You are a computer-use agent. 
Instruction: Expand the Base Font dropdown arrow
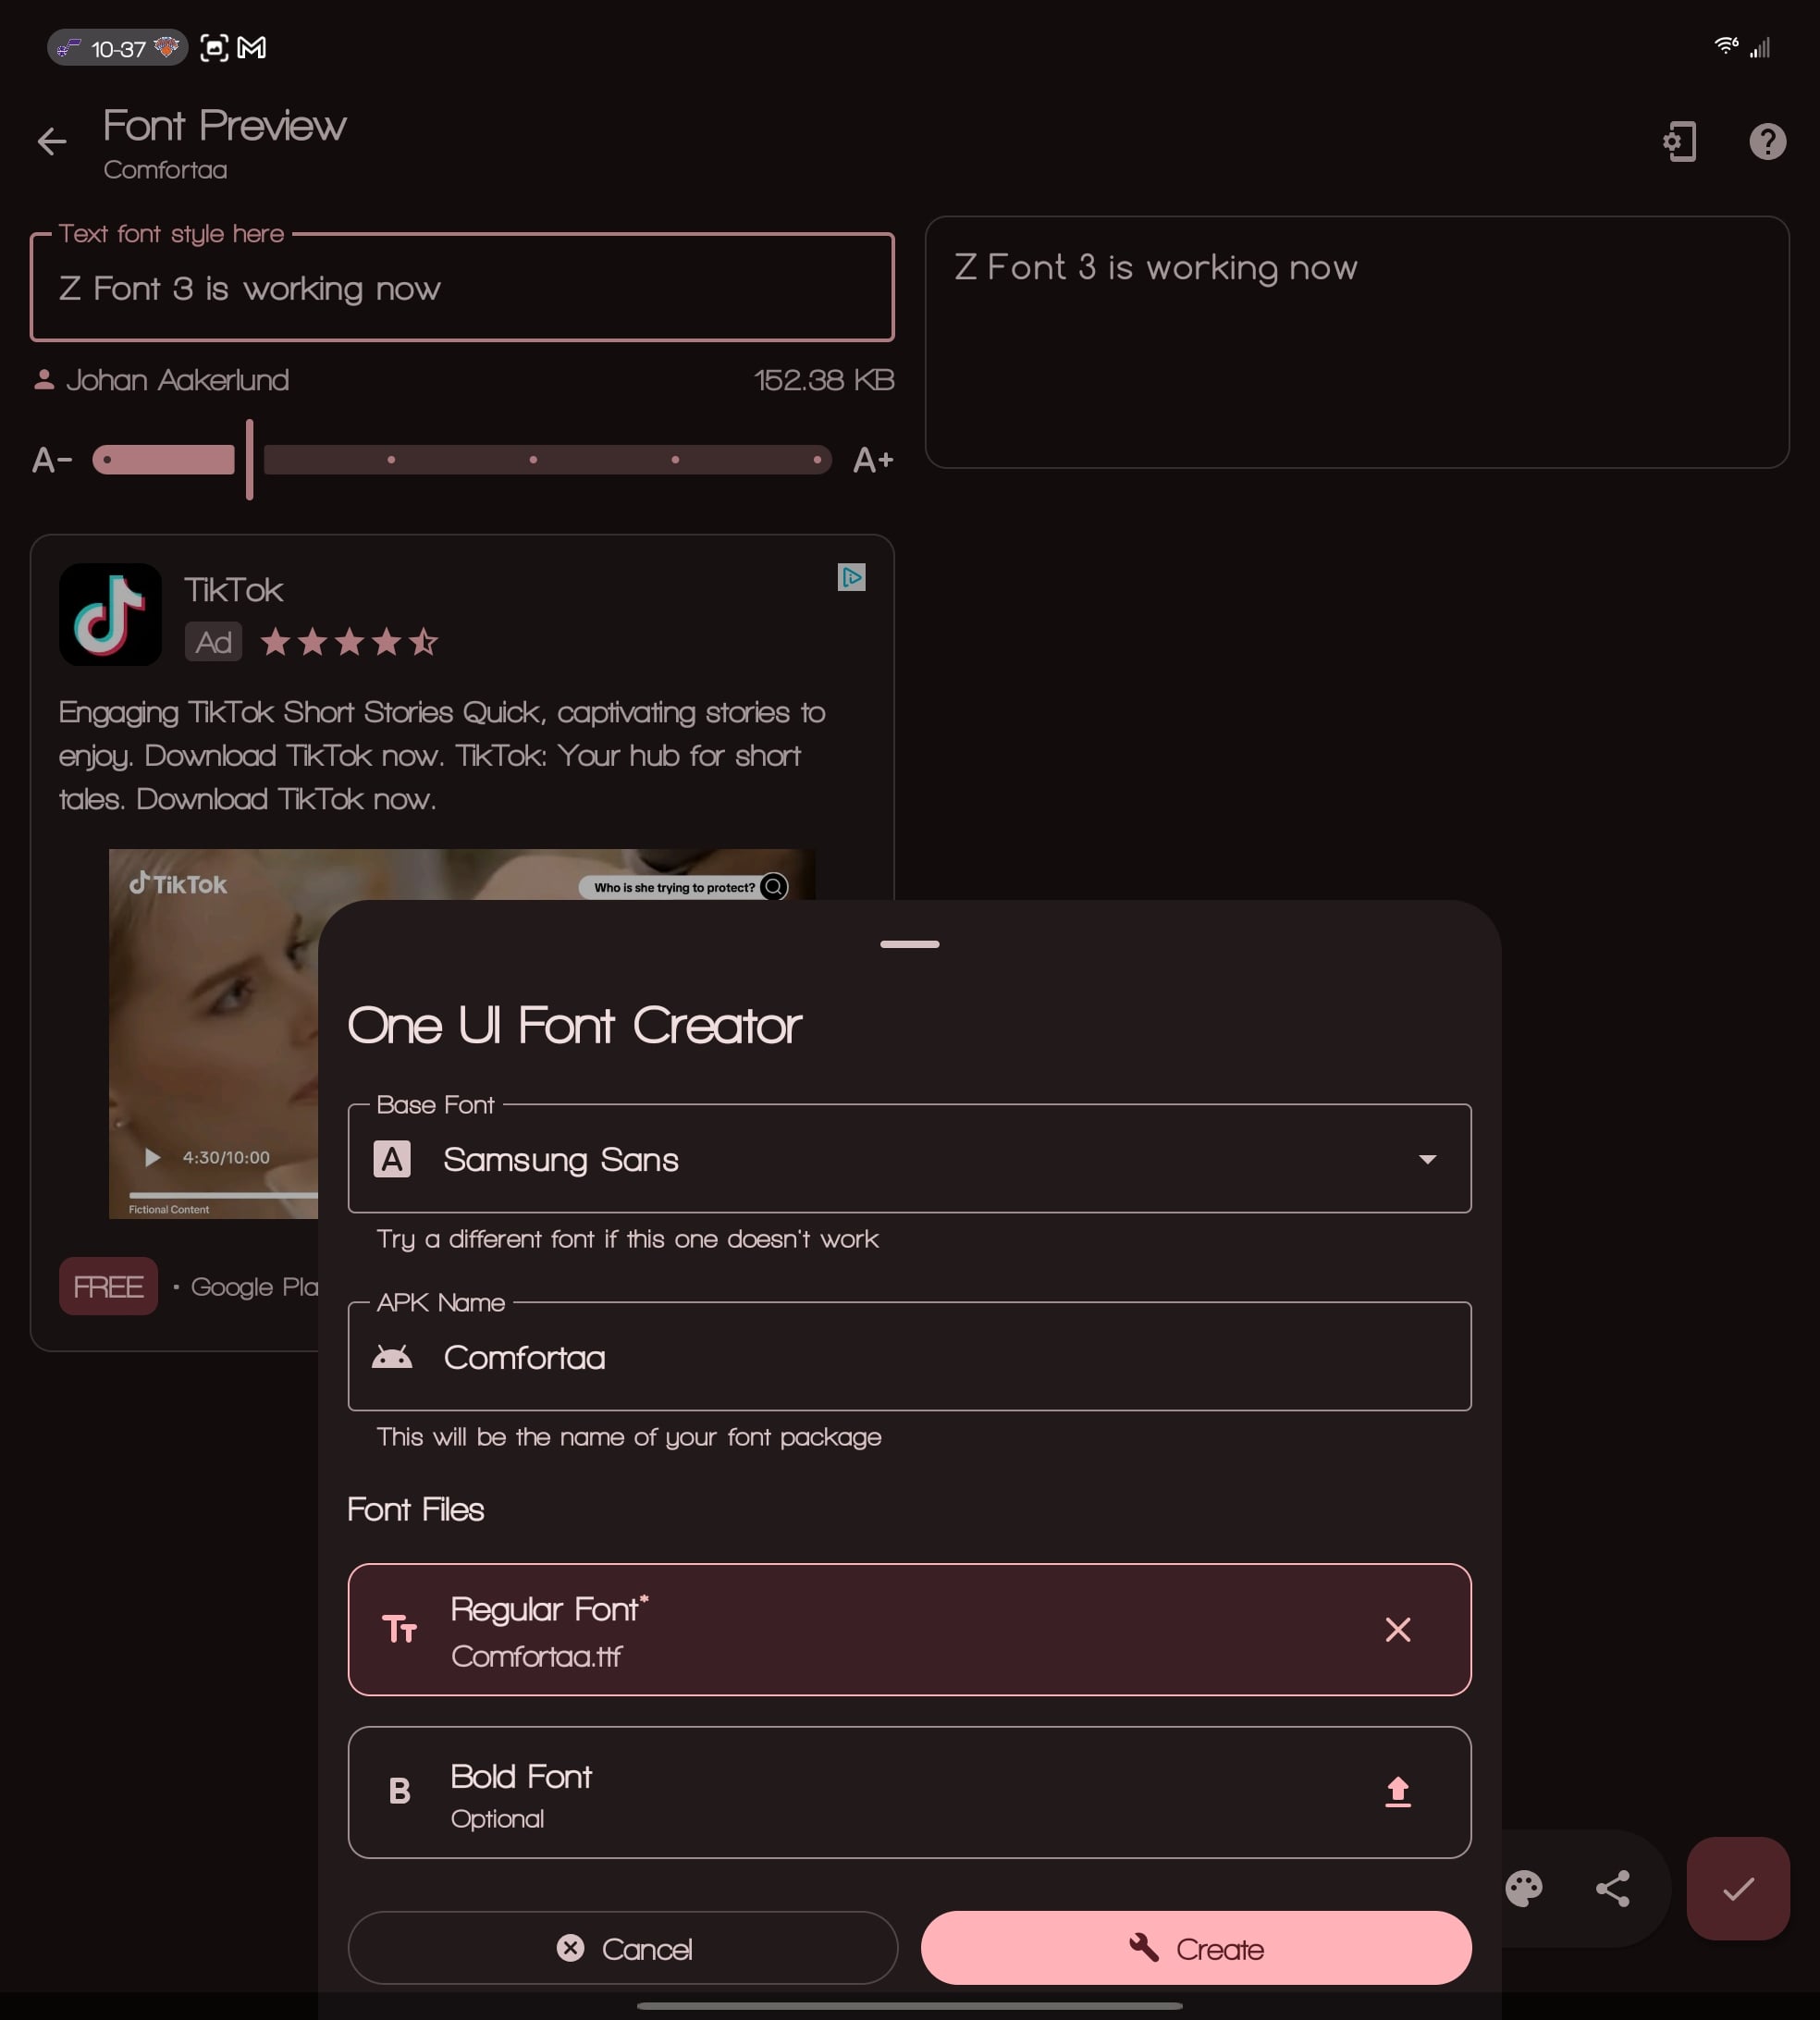pos(1427,1159)
